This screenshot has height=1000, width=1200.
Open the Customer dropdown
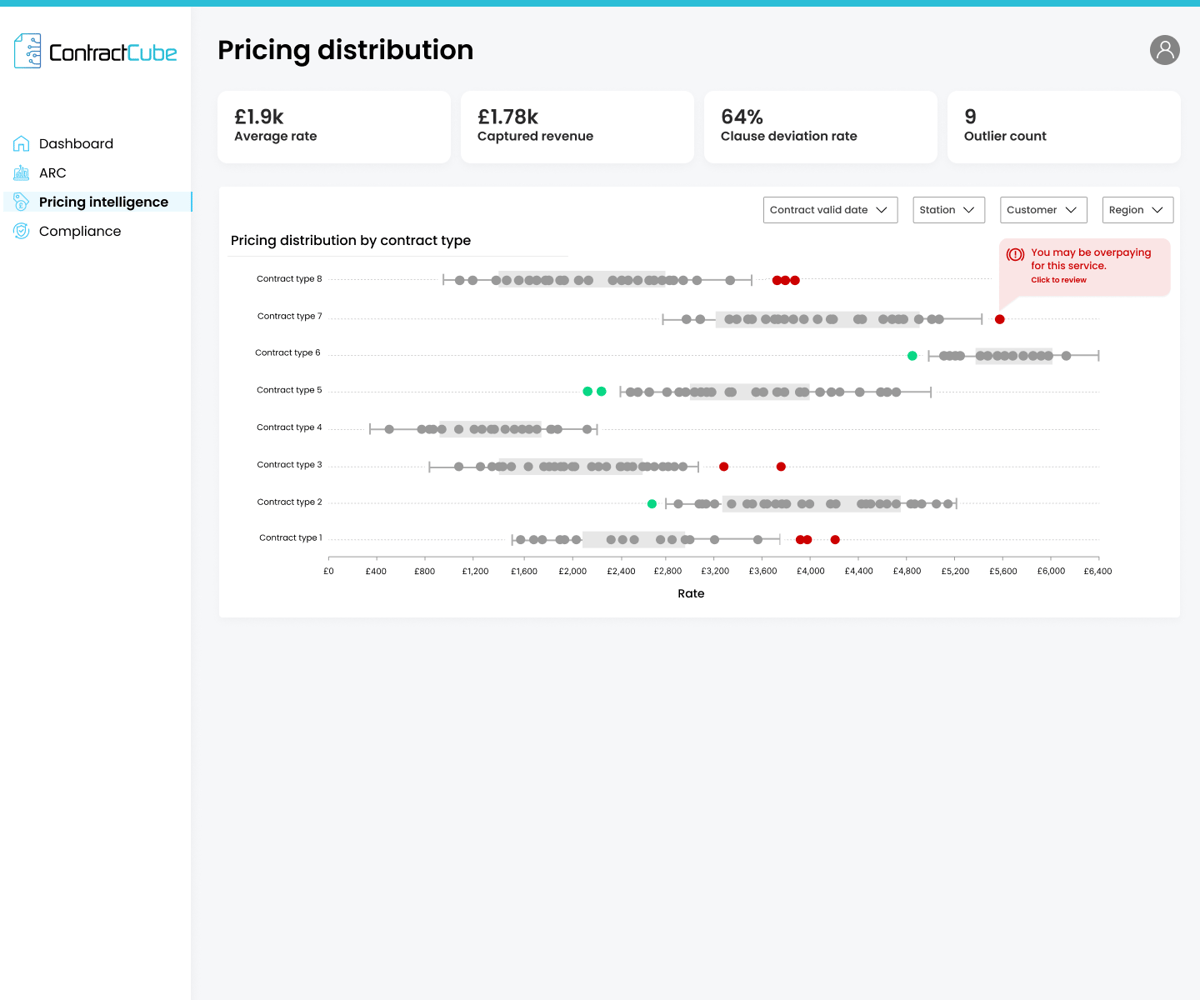(x=1043, y=210)
